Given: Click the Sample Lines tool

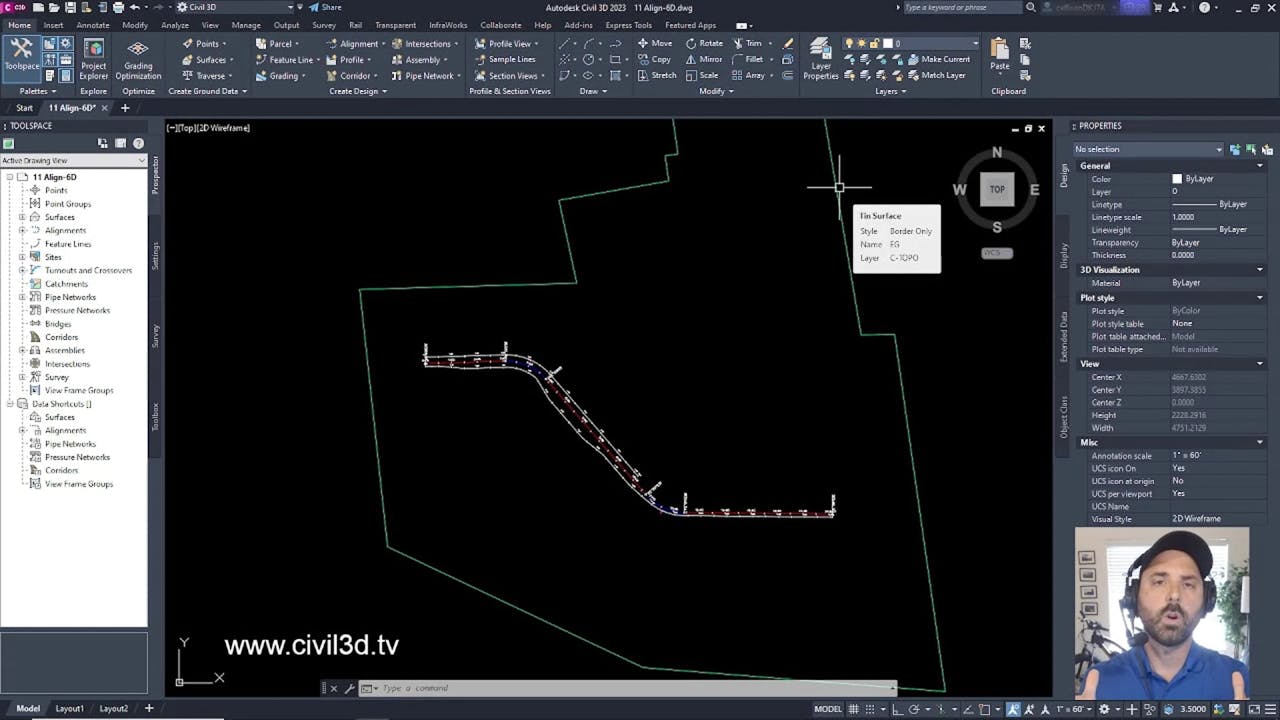Looking at the screenshot, I should click(510, 59).
